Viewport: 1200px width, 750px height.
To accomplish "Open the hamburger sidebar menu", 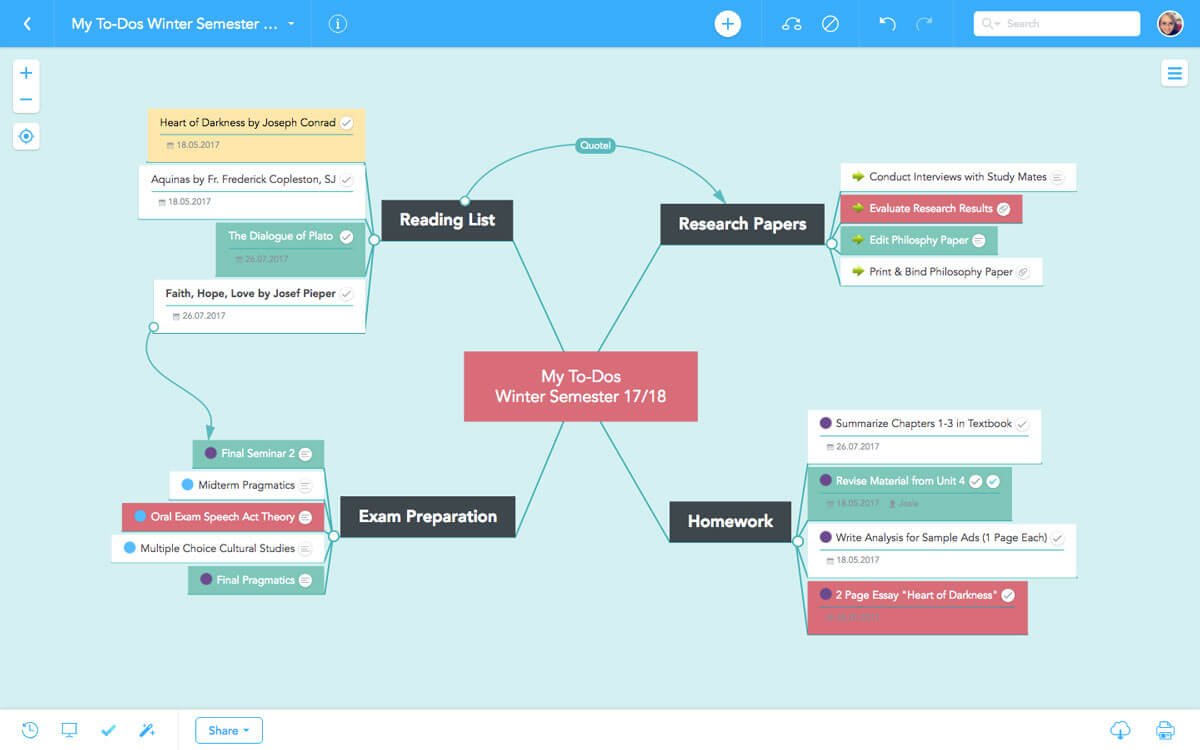I will [1173, 73].
